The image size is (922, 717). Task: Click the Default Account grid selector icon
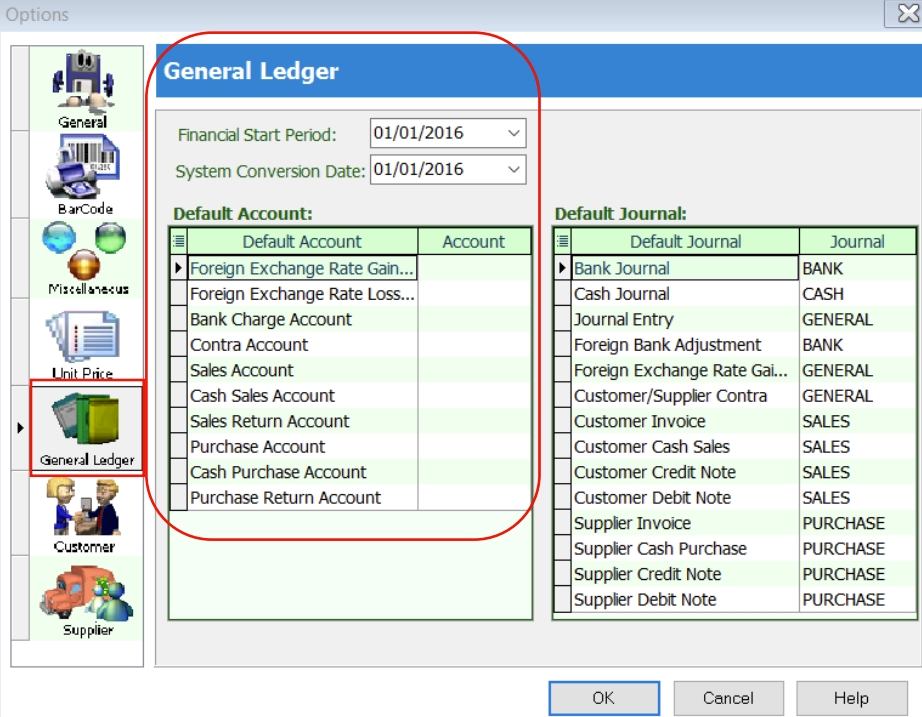tap(179, 241)
